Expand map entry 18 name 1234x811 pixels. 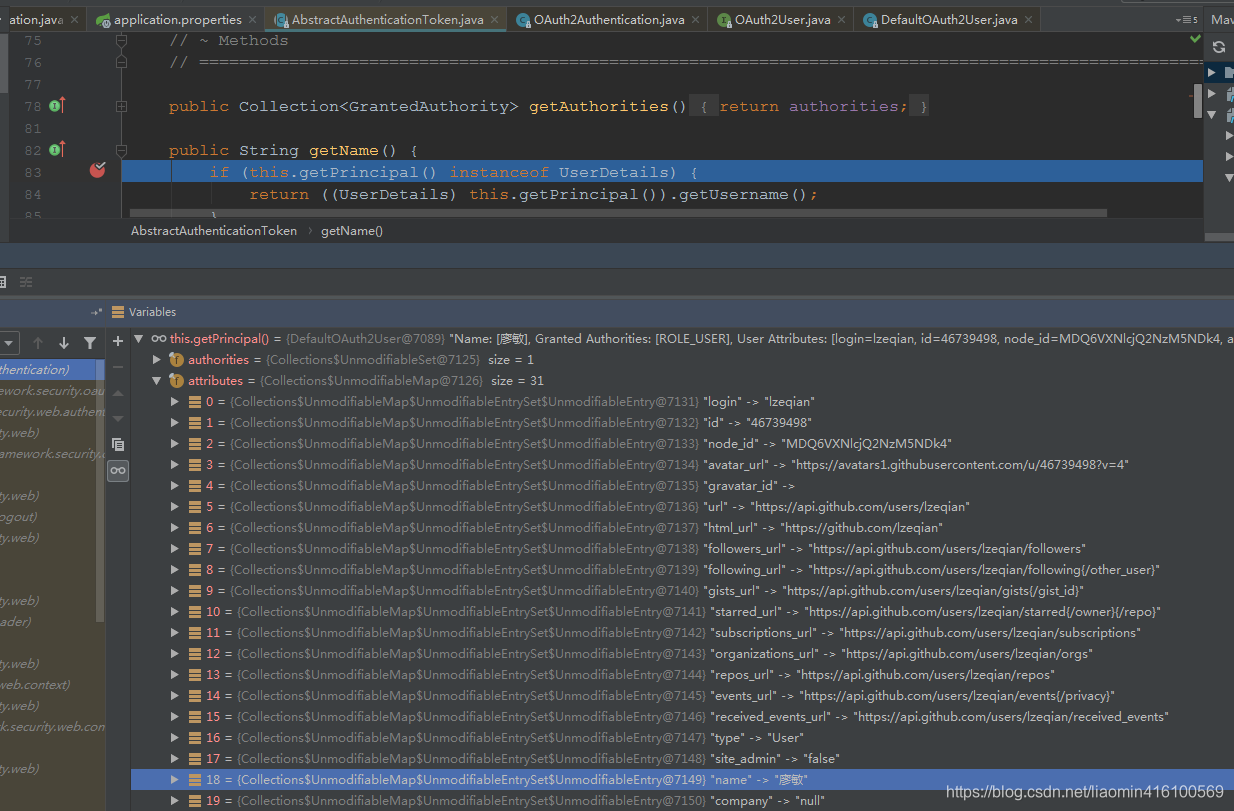[174, 779]
